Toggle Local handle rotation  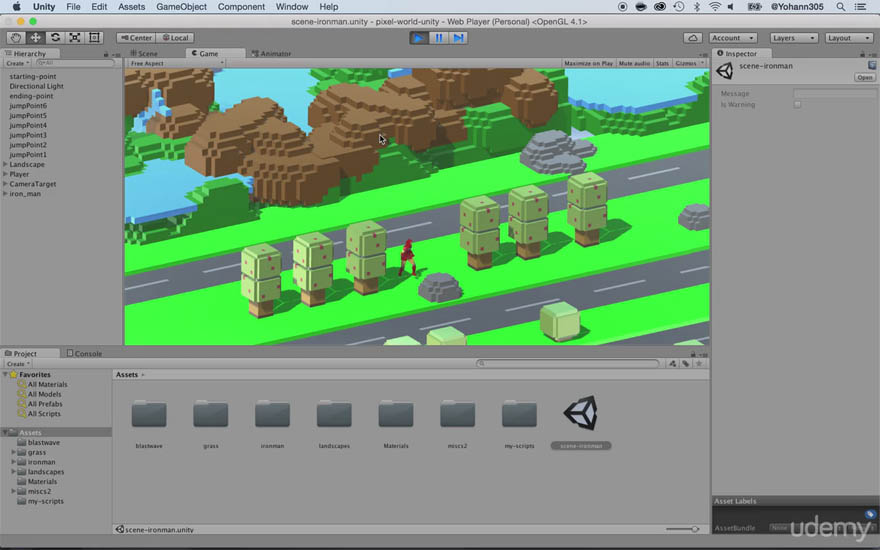click(175, 38)
